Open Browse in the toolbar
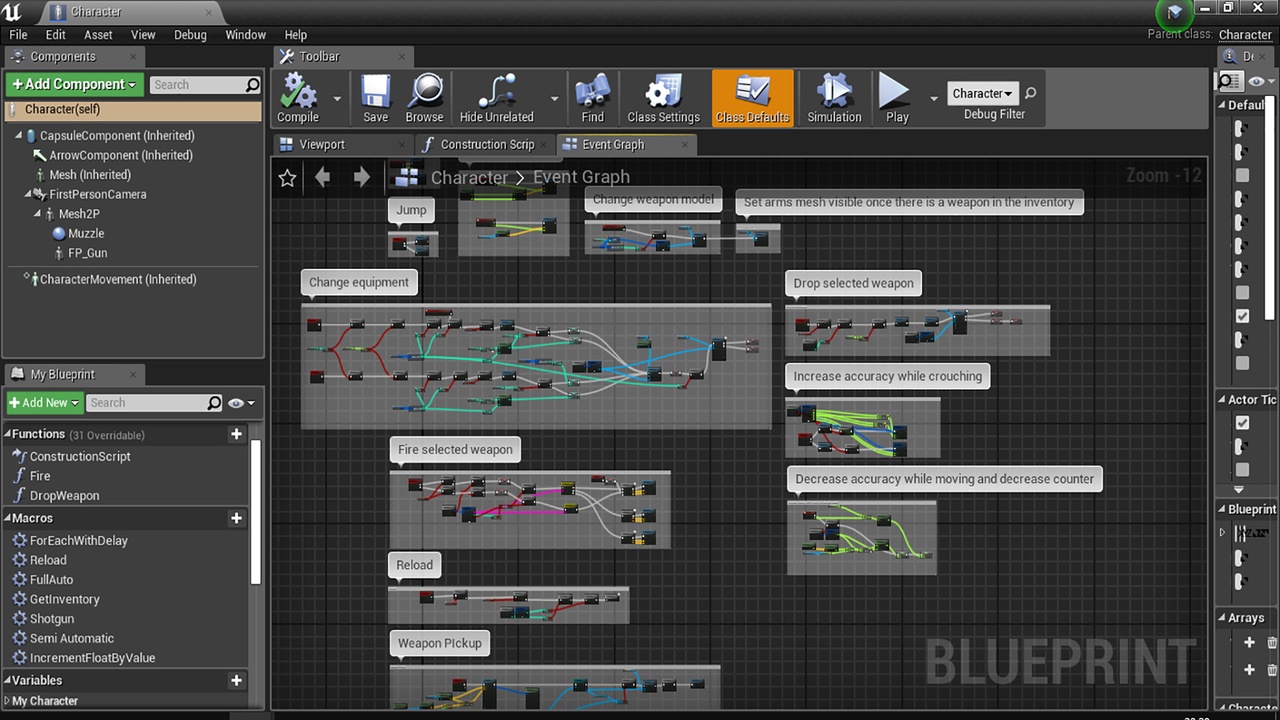This screenshot has height=720, width=1280. pos(424,93)
